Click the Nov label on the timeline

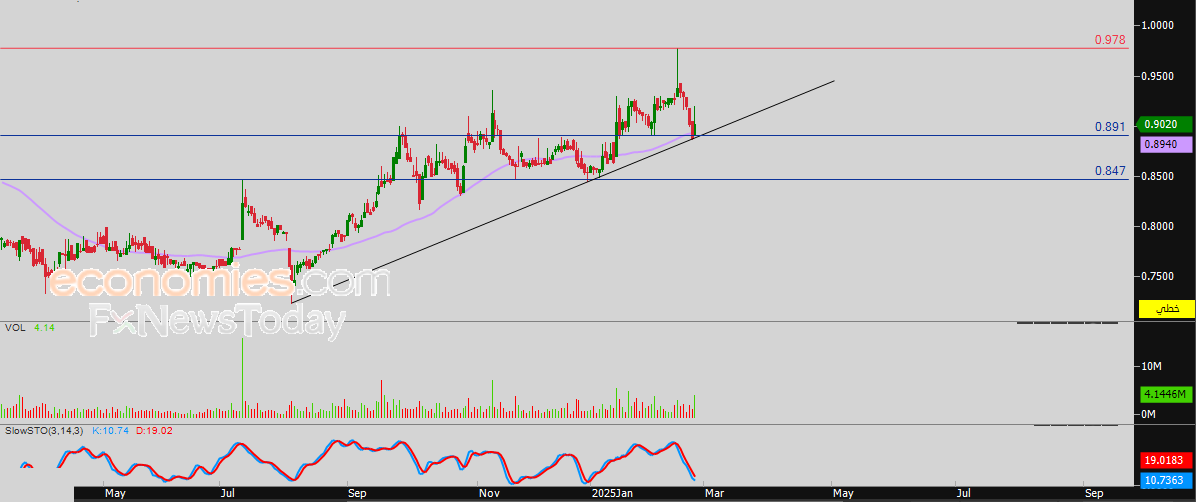(x=488, y=494)
